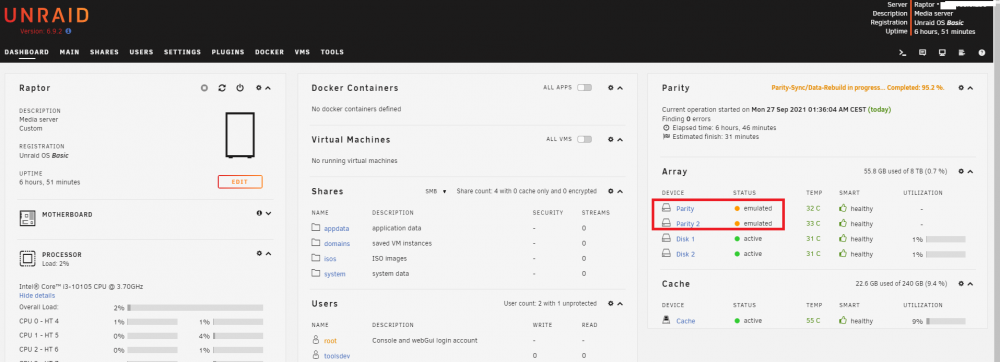The image size is (1000, 362).
Task: Click the healthy thumbs-up icon for Disk 1
Action: coord(842,239)
